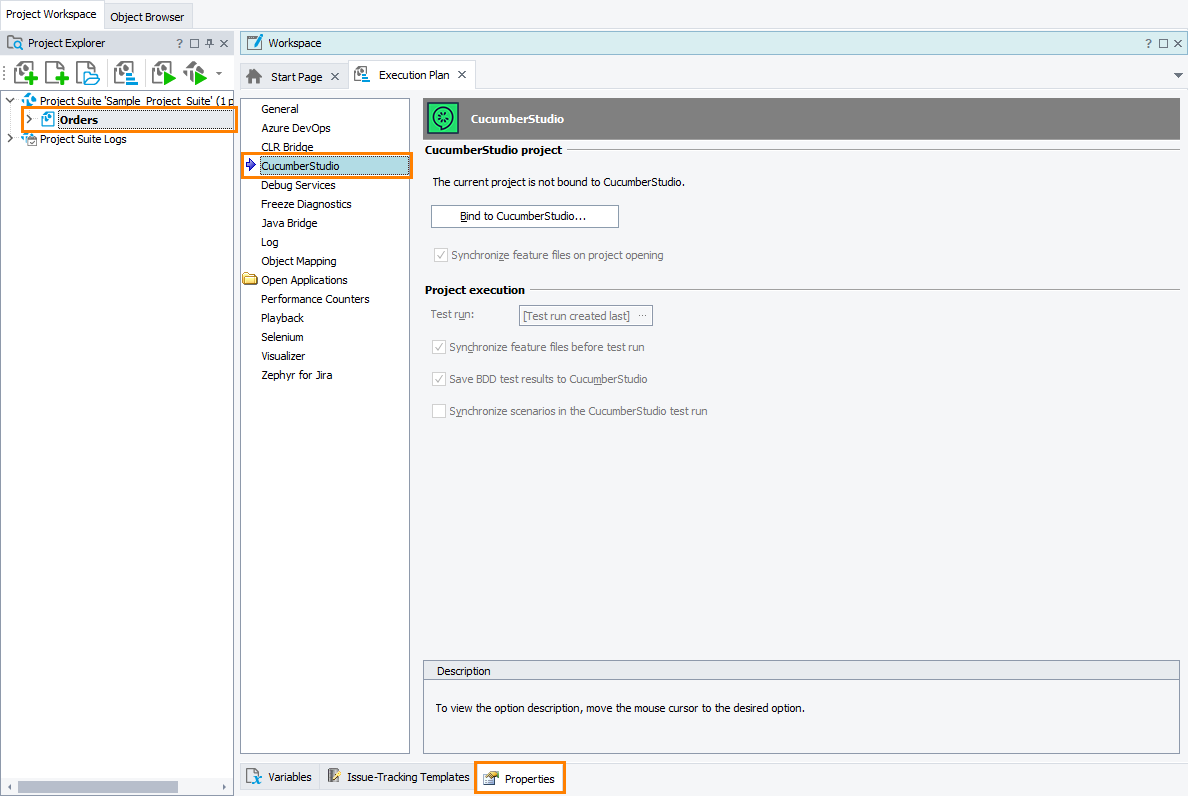Click the Run Project Suite toolbar icon
Image resolution: width=1188 pixels, height=796 pixels.
pos(195,73)
